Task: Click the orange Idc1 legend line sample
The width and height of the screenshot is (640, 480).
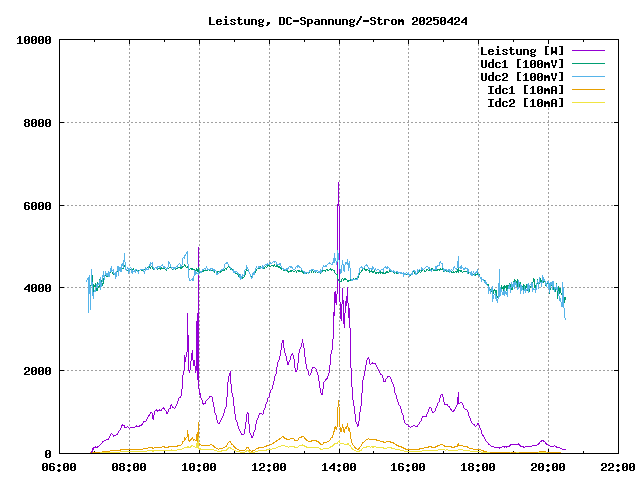Action: click(588, 89)
